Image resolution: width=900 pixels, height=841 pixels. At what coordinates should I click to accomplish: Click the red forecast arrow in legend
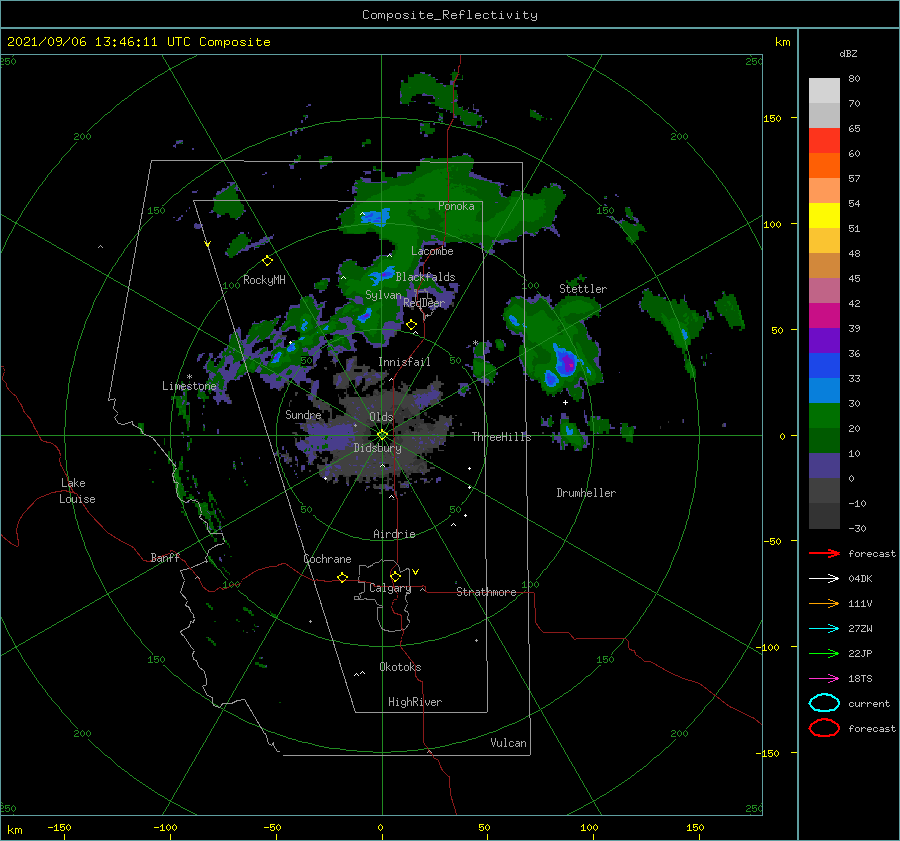(x=824, y=553)
